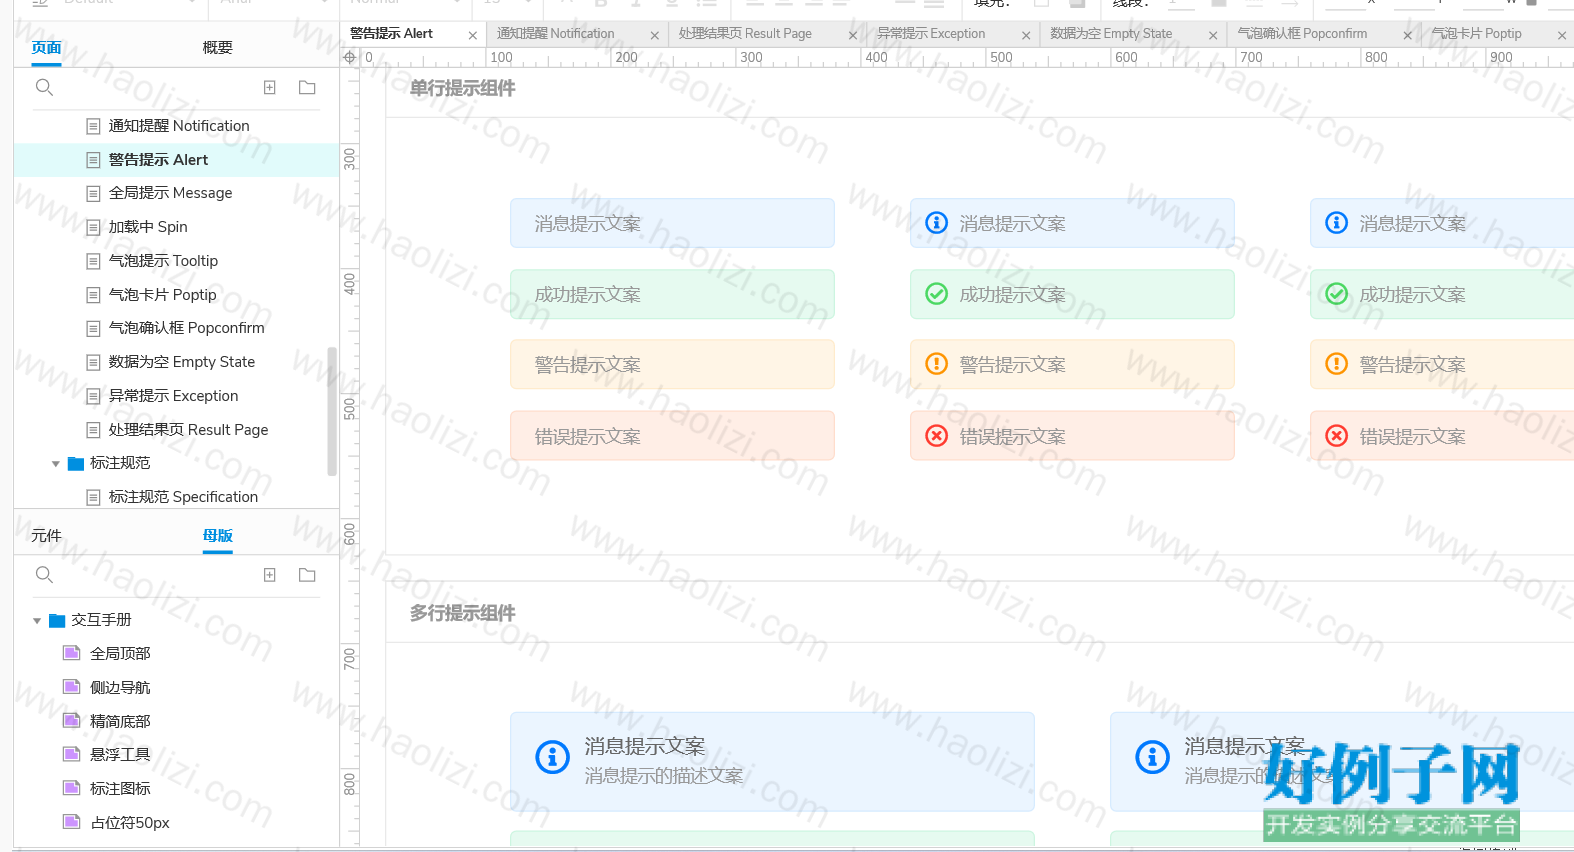Image resolution: width=1574 pixels, height=852 pixels.
Task: Click red error icon in middle error alert
Action: (x=936, y=435)
